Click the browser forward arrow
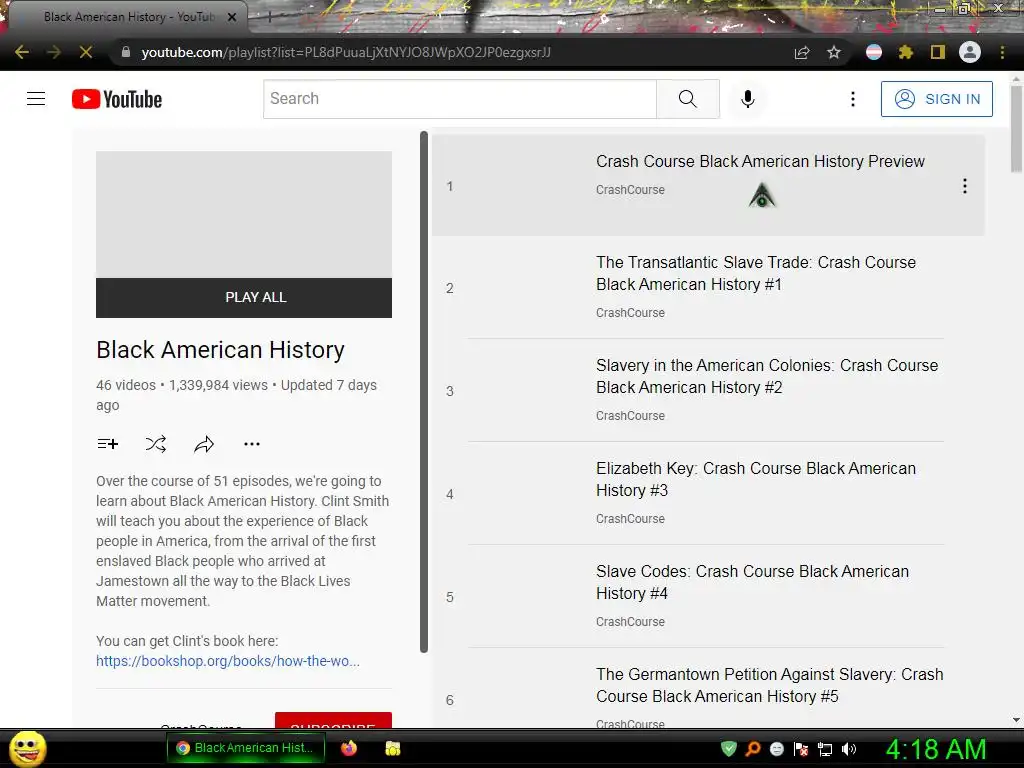The height and width of the screenshot is (768, 1024). (x=54, y=52)
